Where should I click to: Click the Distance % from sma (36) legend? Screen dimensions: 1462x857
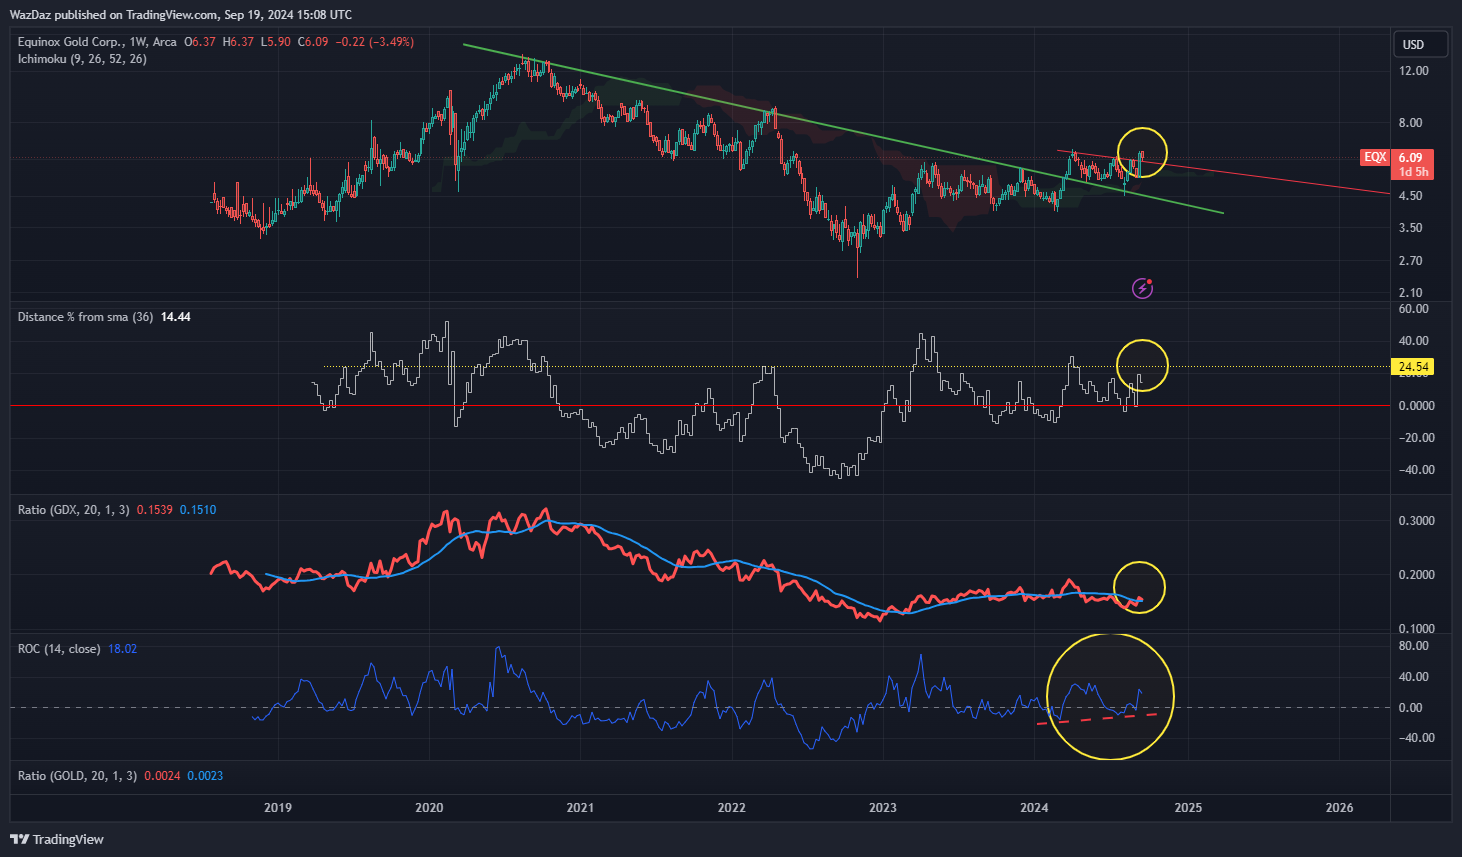coord(85,317)
